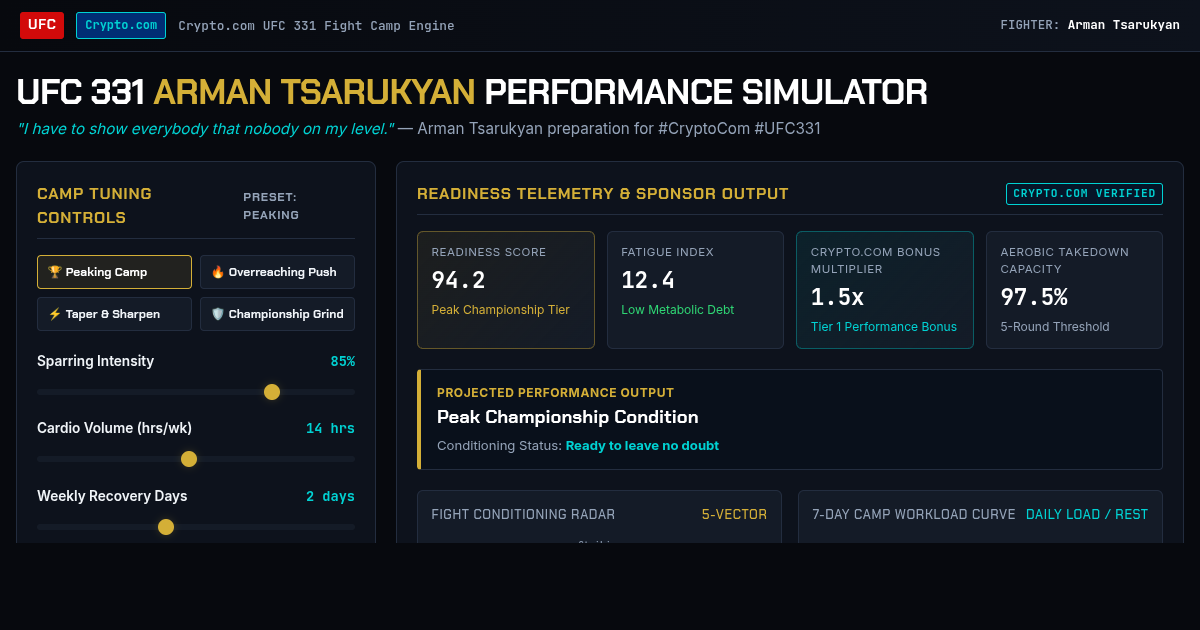The image size is (1200, 630).
Task: Select the Peaking Camp preset
Action: (x=114, y=272)
